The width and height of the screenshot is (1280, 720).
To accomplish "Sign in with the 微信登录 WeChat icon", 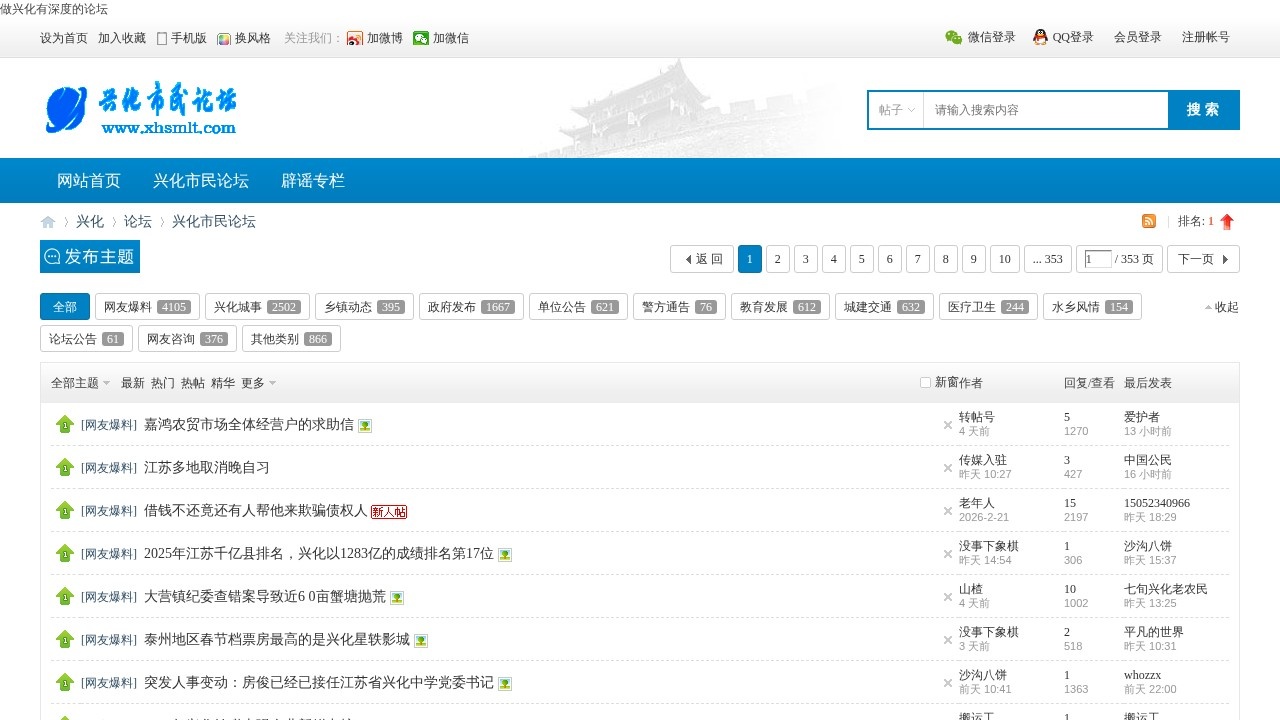I will (953, 37).
